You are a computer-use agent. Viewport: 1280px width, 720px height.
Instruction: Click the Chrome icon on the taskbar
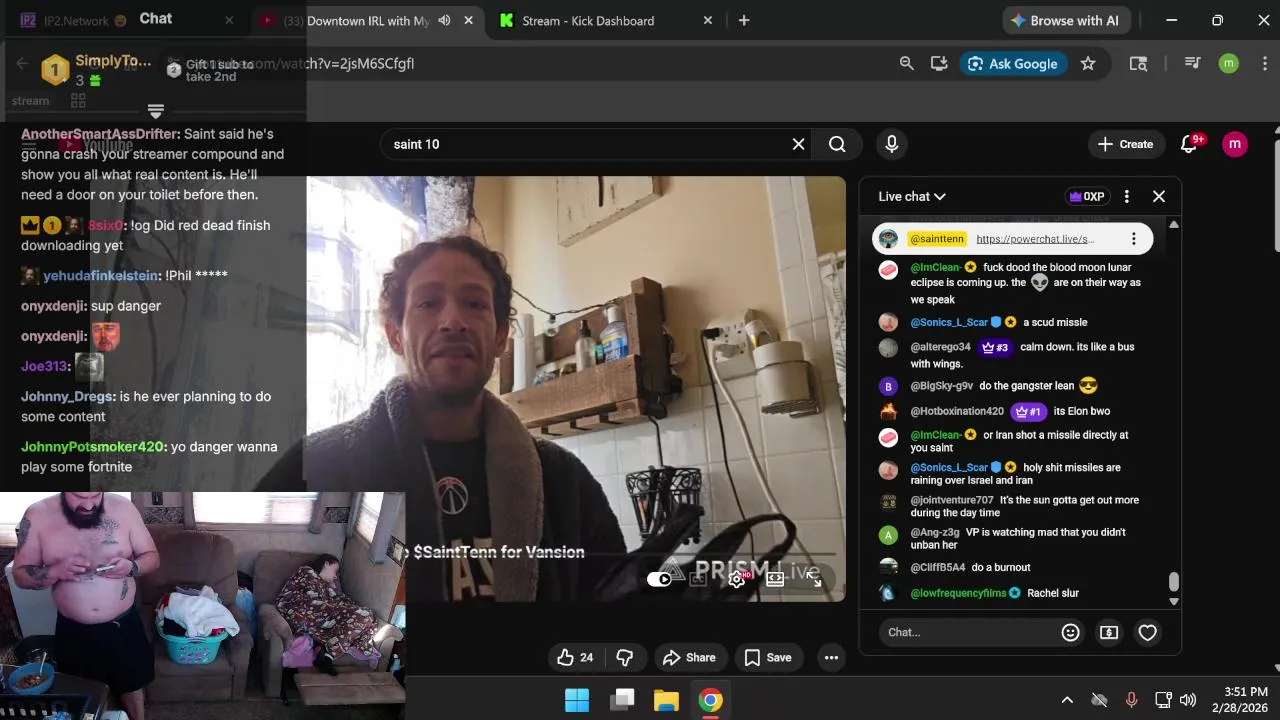point(710,700)
